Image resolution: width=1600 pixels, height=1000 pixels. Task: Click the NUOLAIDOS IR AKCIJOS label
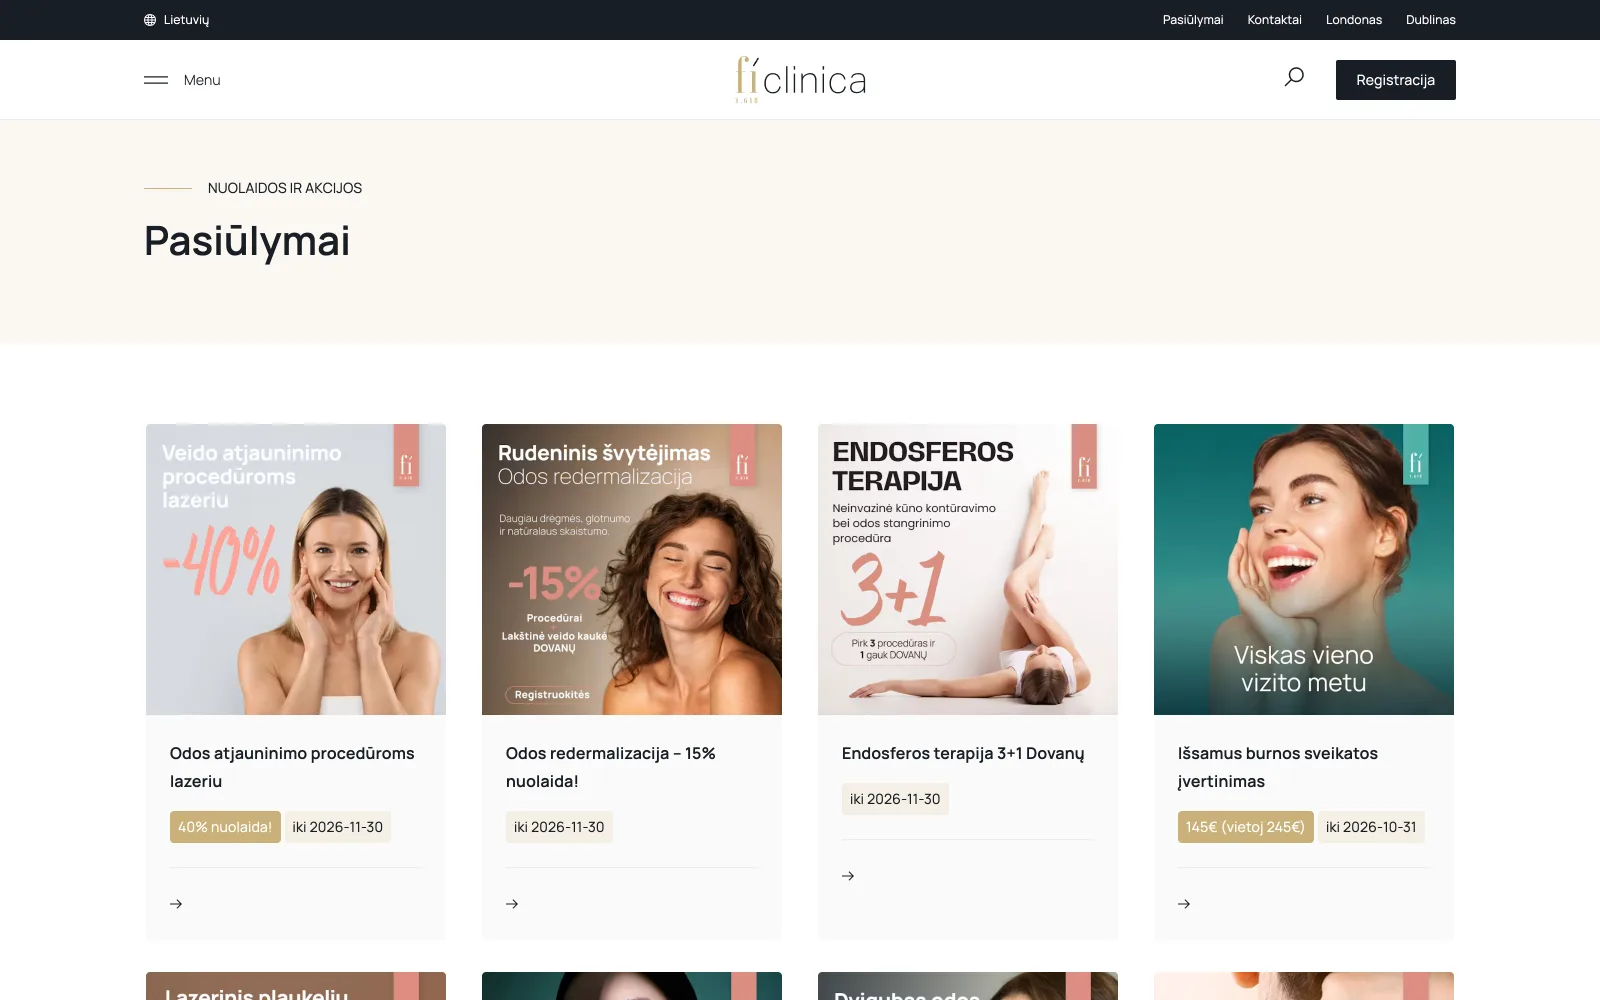coord(285,188)
